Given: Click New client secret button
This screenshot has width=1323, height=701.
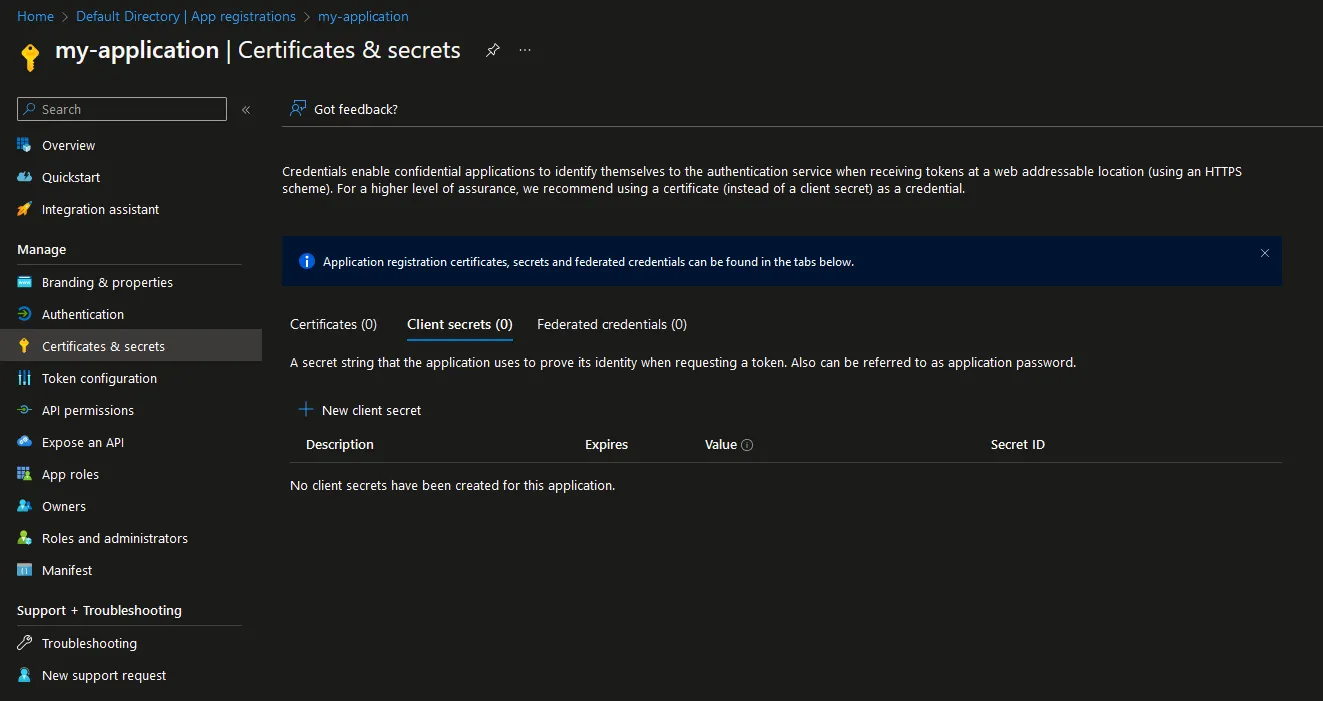Looking at the screenshot, I should (360, 410).
